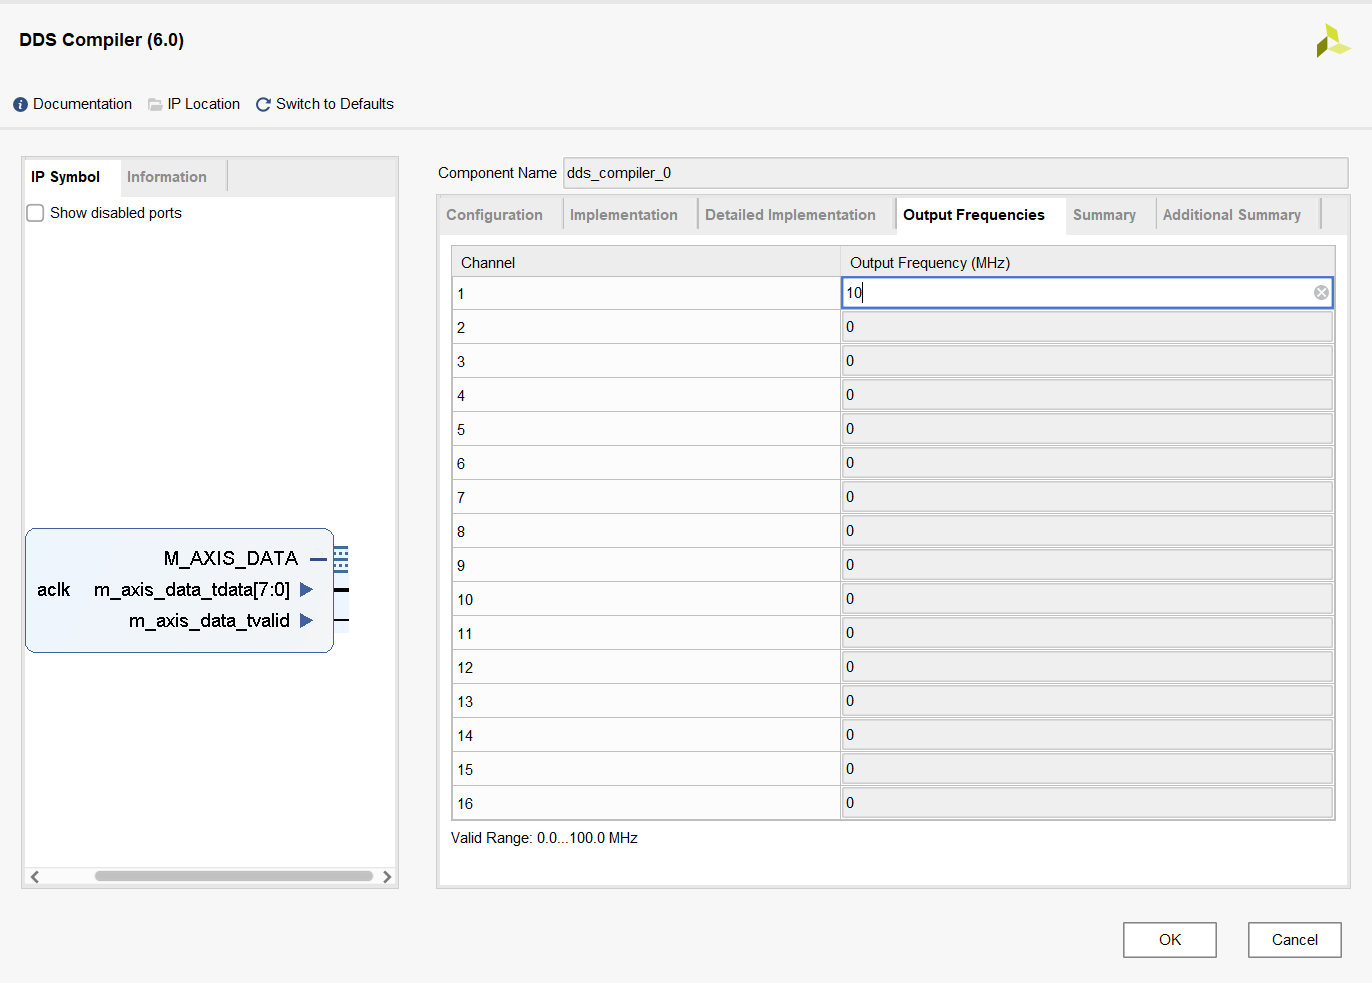Open the Additional Summary tab

[1232, 215]
